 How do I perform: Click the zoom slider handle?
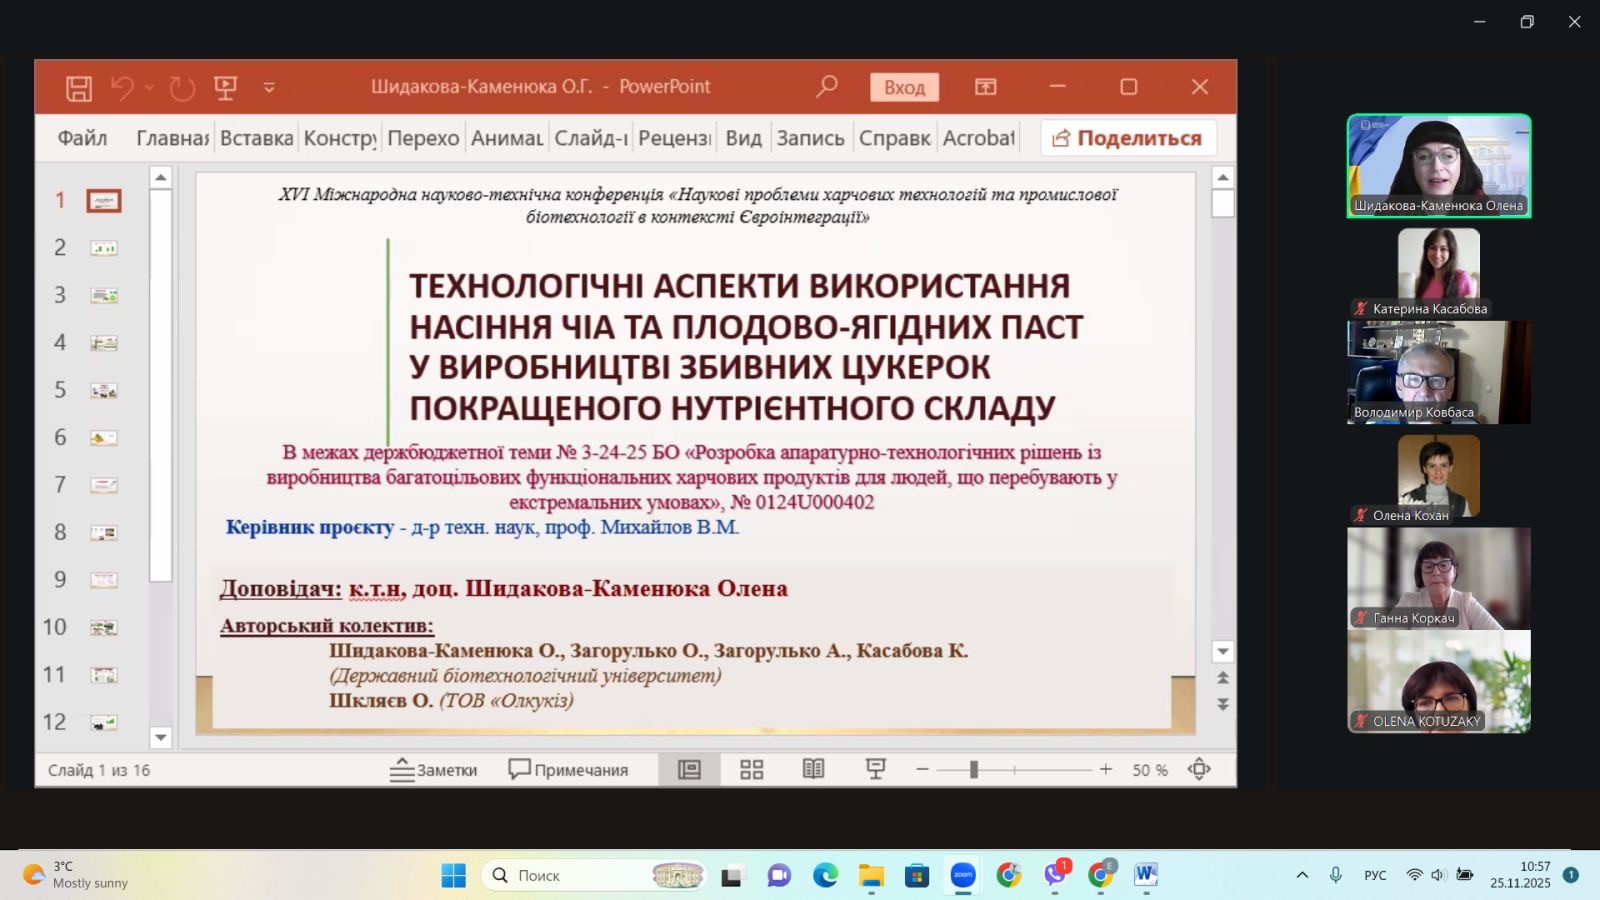(x=973, y=769)
